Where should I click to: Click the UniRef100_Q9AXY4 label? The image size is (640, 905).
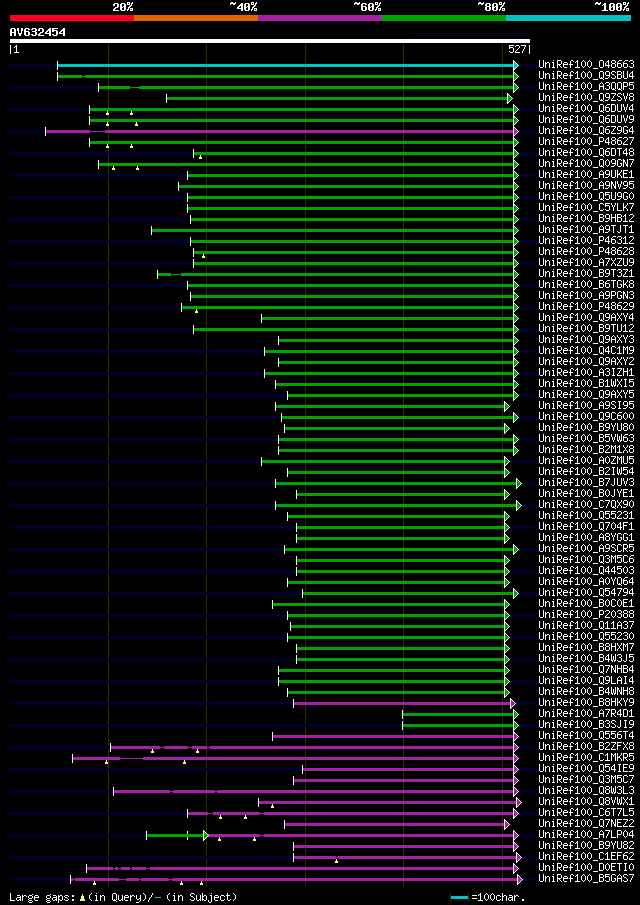tap(586, 317)
